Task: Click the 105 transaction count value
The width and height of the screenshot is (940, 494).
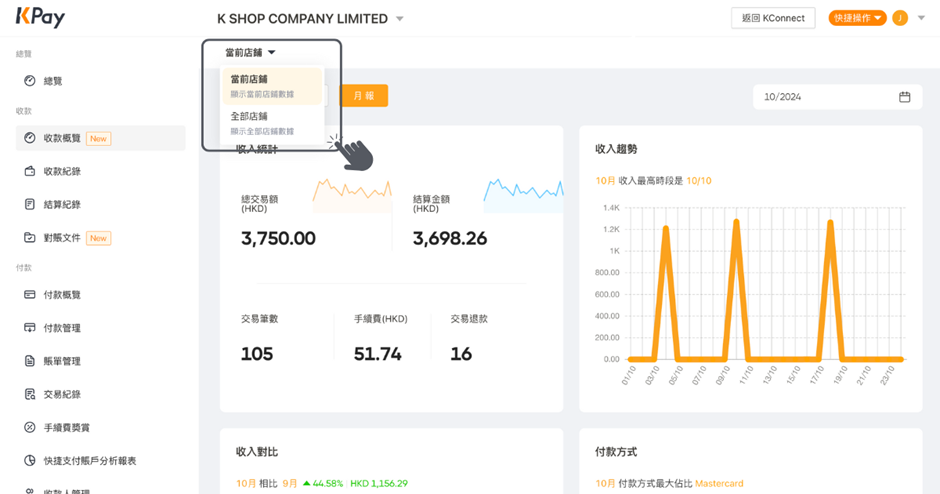Action: (257, 354)
